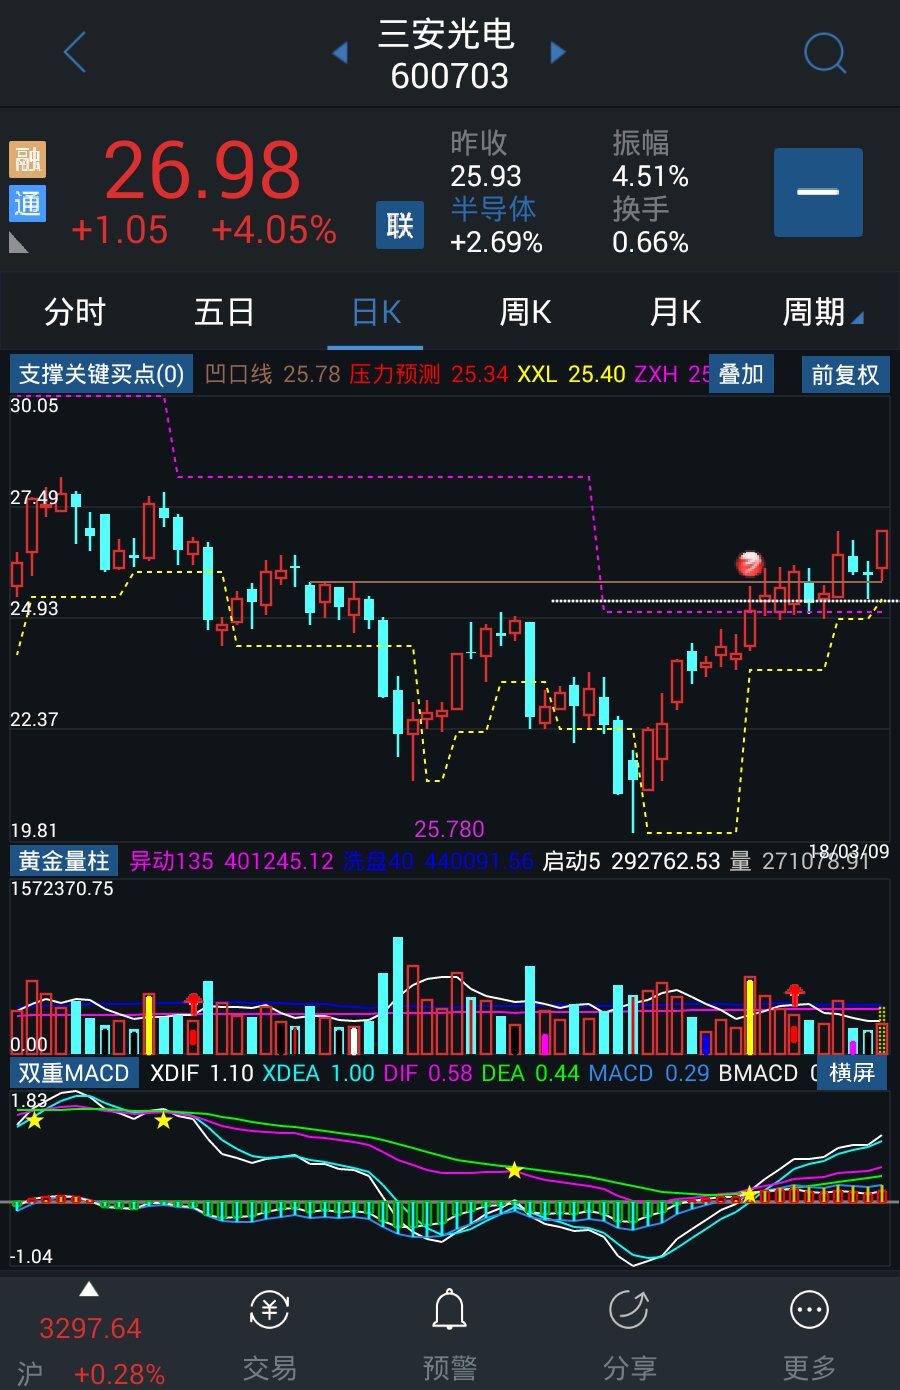900x1390 pixels.
Task: Open stock search magnifier icon
Action: coord(825,53)
